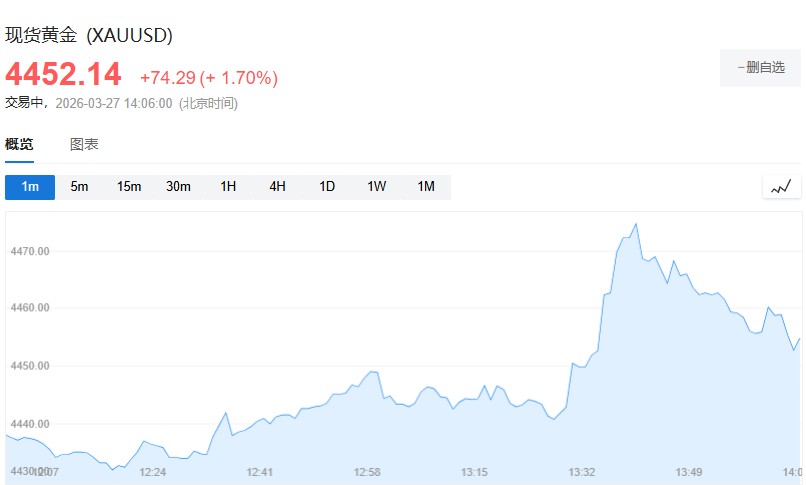Pick the 4H interval
The image size is (806, 485).
(277, 187)
